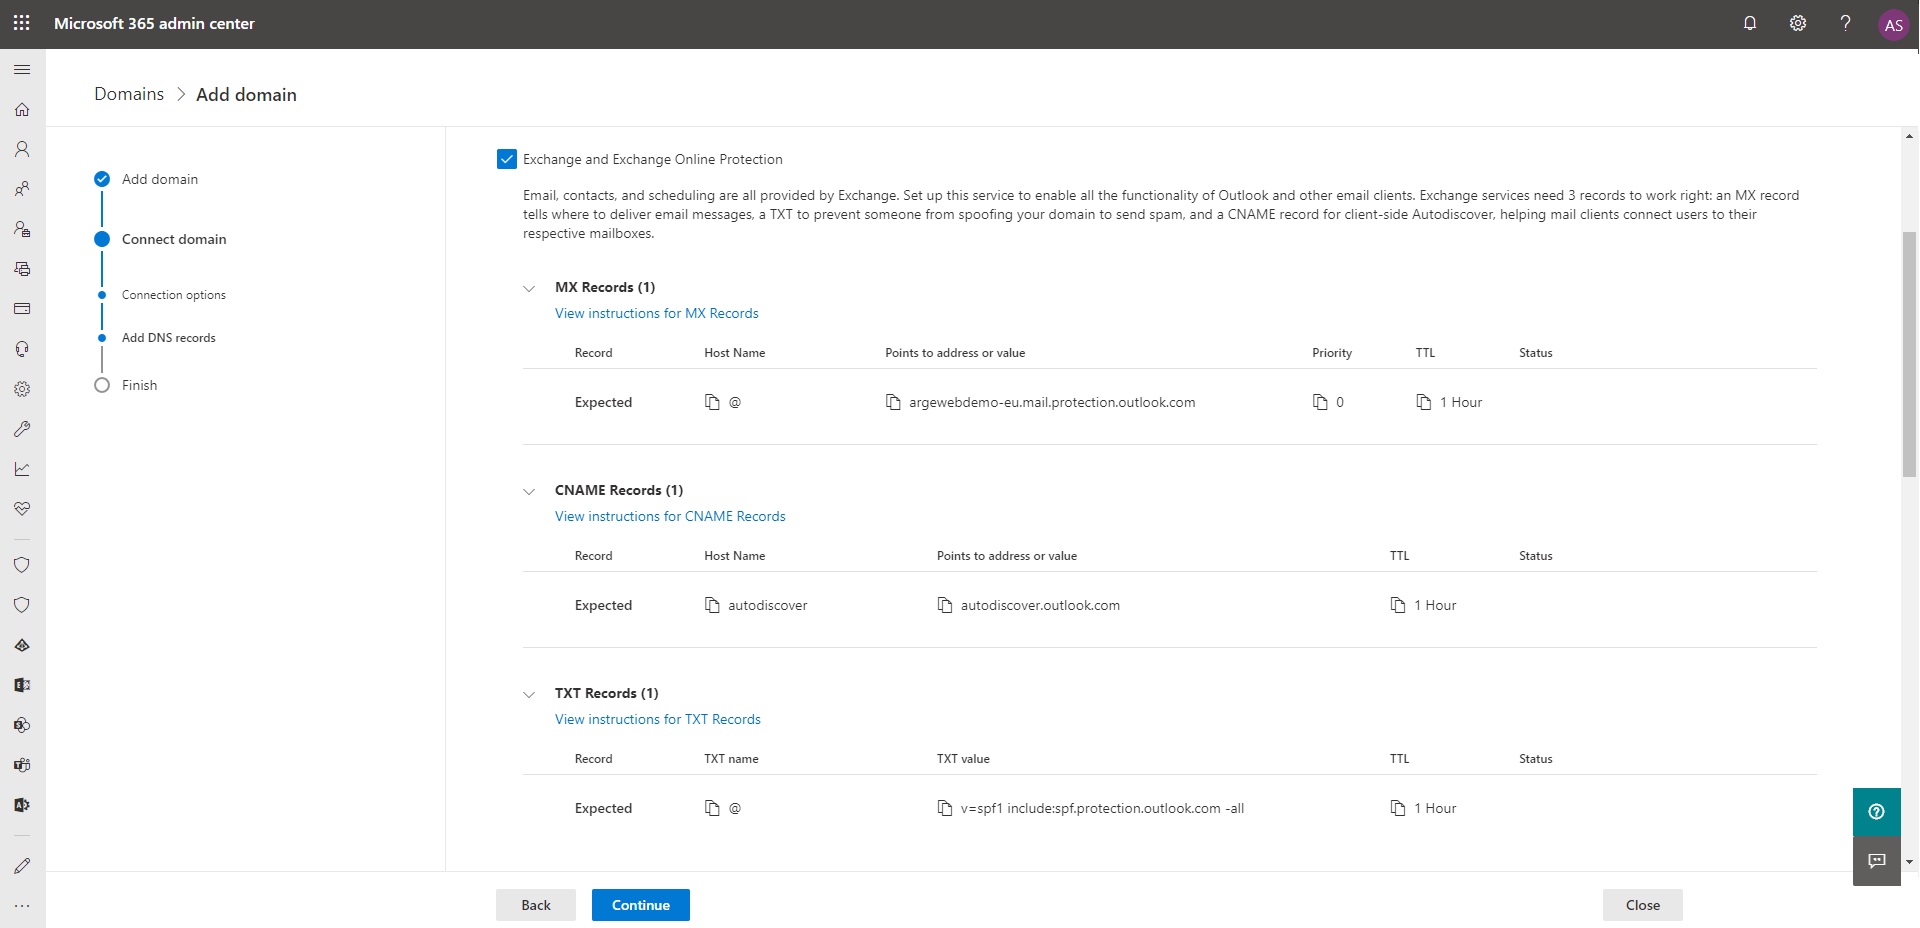Click the Continue button
Image resolution: width=1920 pixels, height=928 pixels.
coord(641,905)
